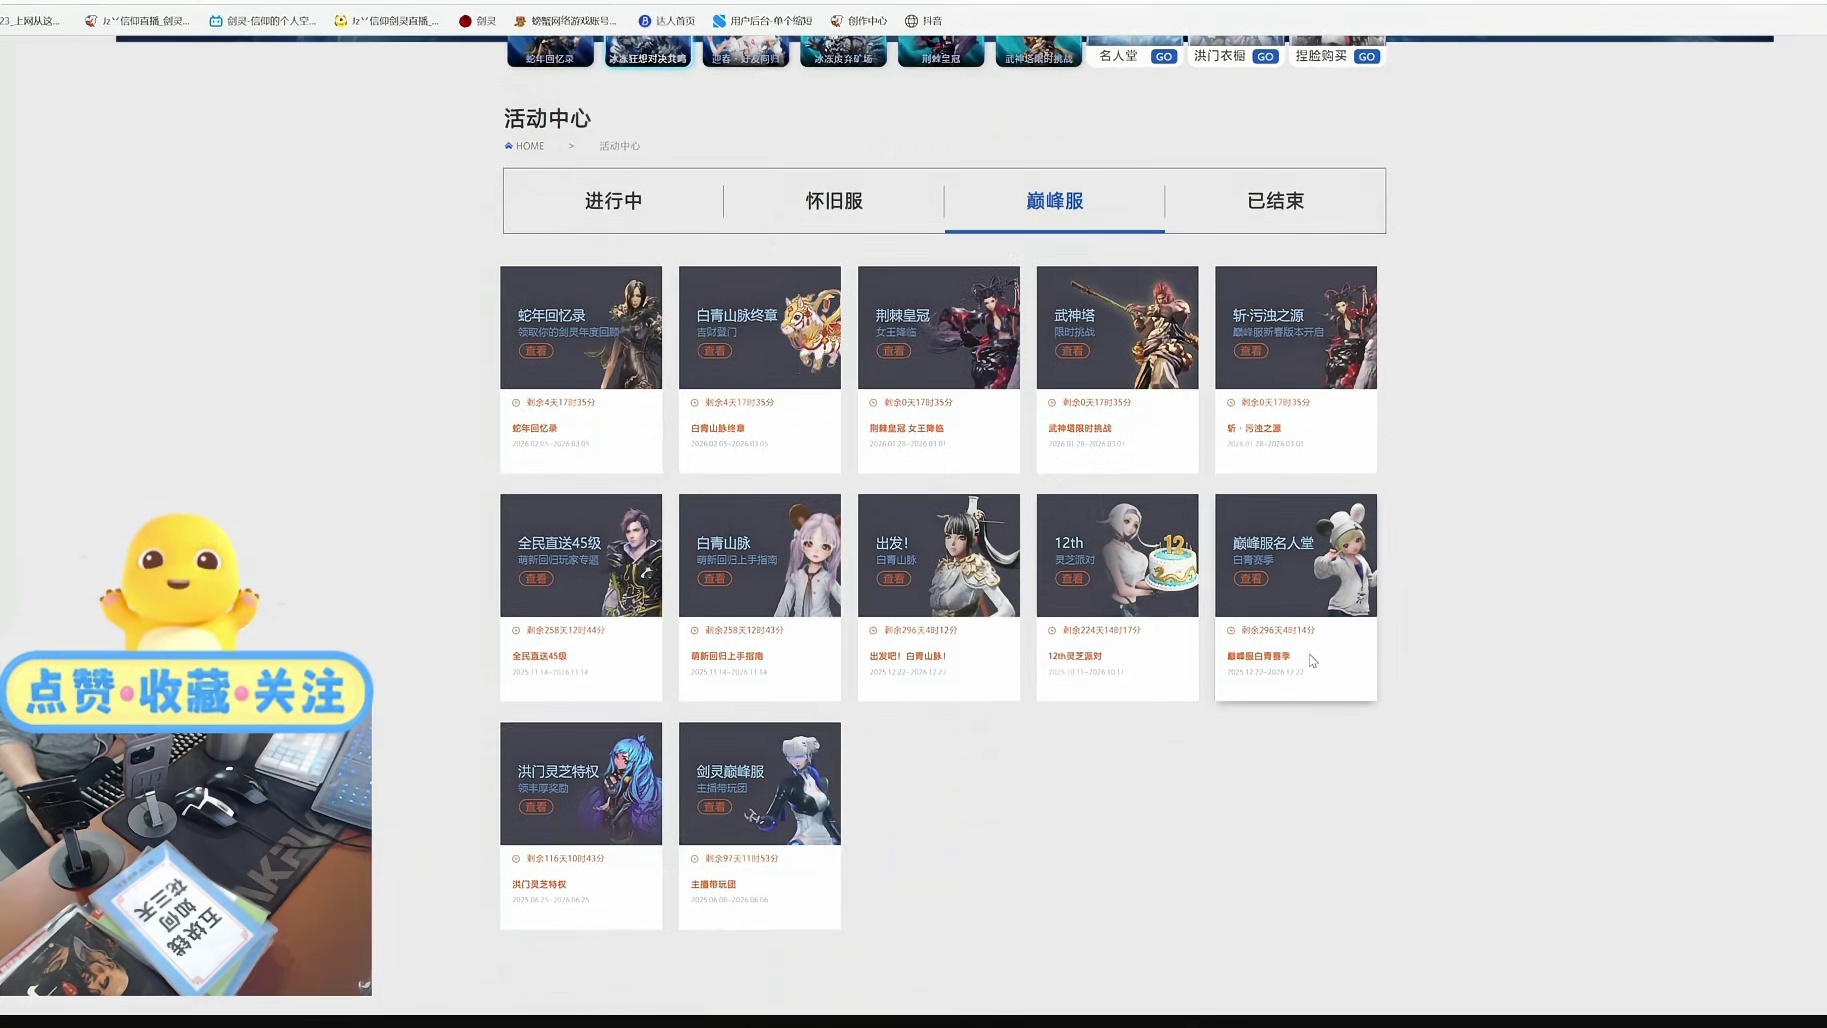Click 查看 on the 武神塔 card
Screen dimensions: 1827x1028
tap(1071, 351)
